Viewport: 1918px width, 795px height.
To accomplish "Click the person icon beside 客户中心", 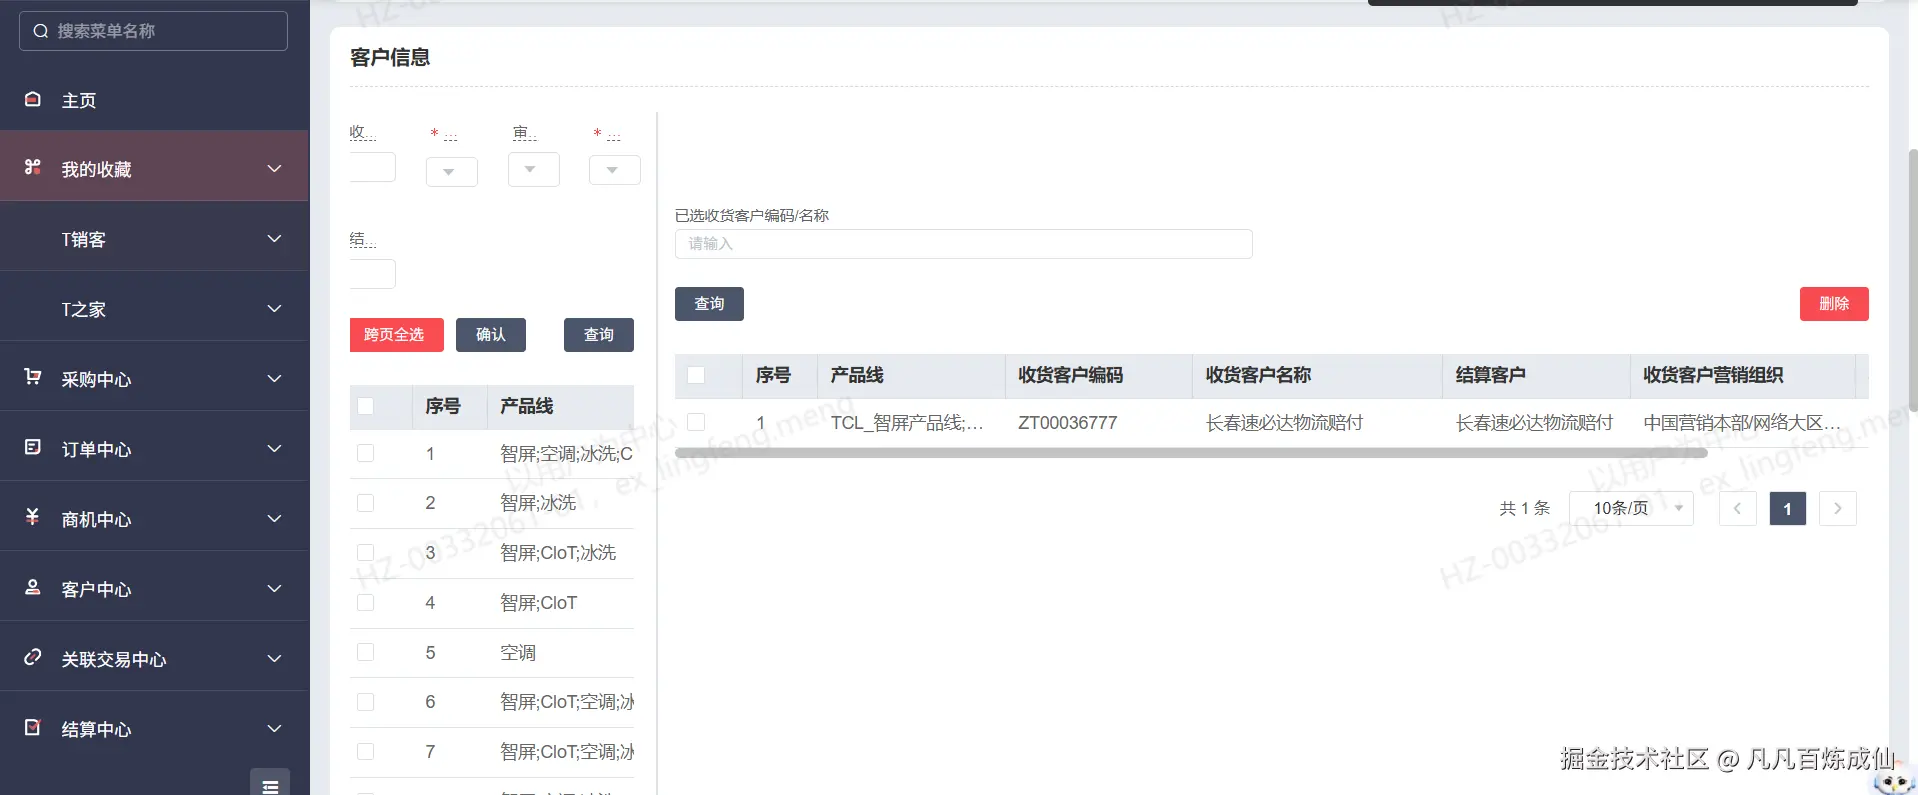I will [x=33, y=587].
